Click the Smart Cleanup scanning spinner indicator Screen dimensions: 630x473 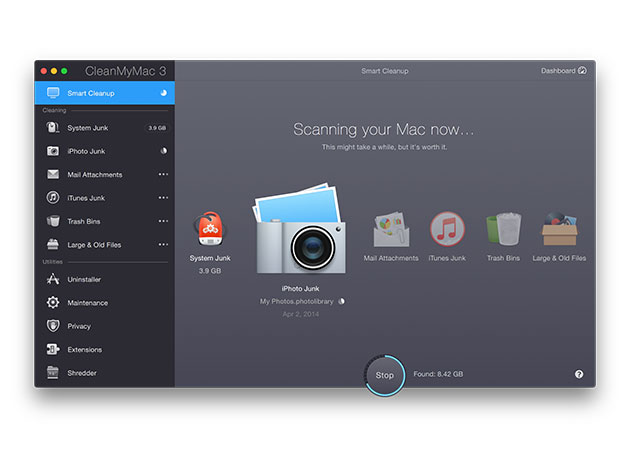tap(164, 93)
